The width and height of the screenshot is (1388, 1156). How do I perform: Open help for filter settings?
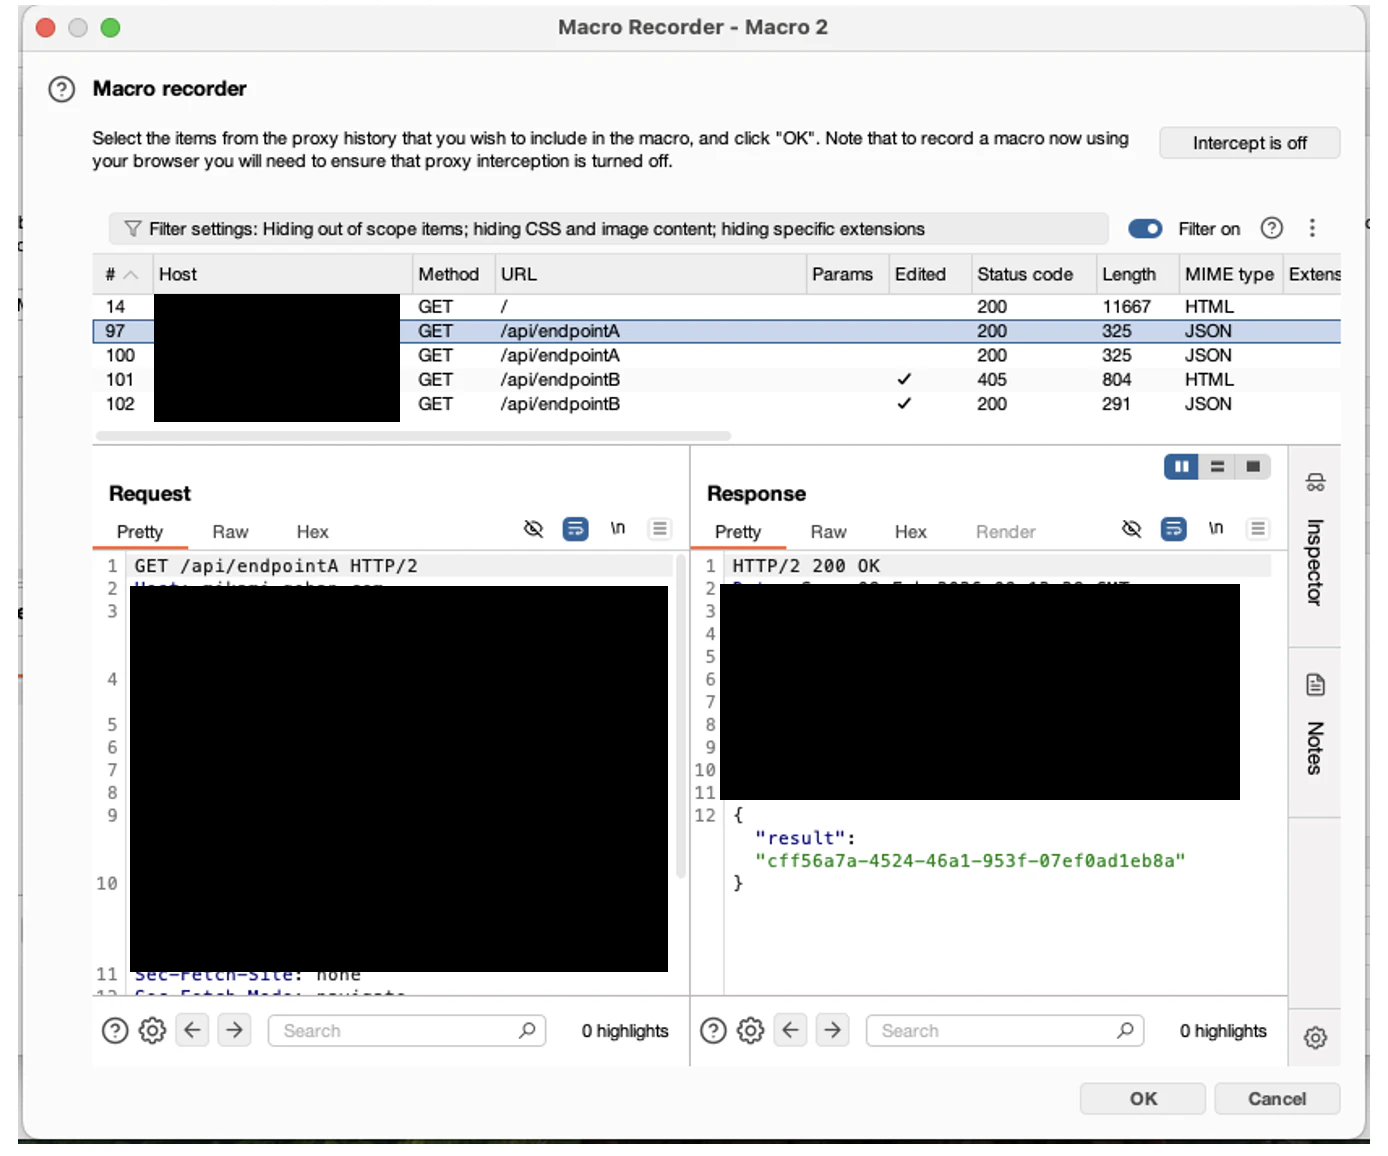click(1271, 228)
